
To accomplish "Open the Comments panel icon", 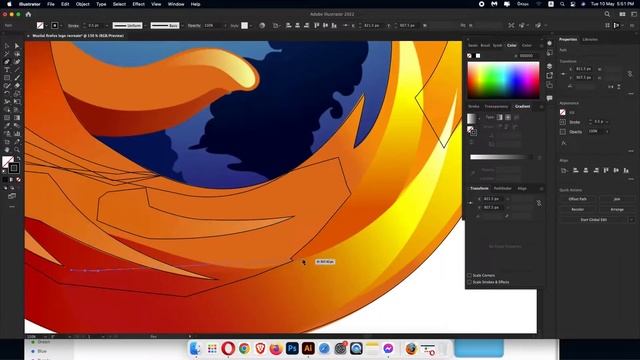I will pyautogui.click(x=550, y=98).
